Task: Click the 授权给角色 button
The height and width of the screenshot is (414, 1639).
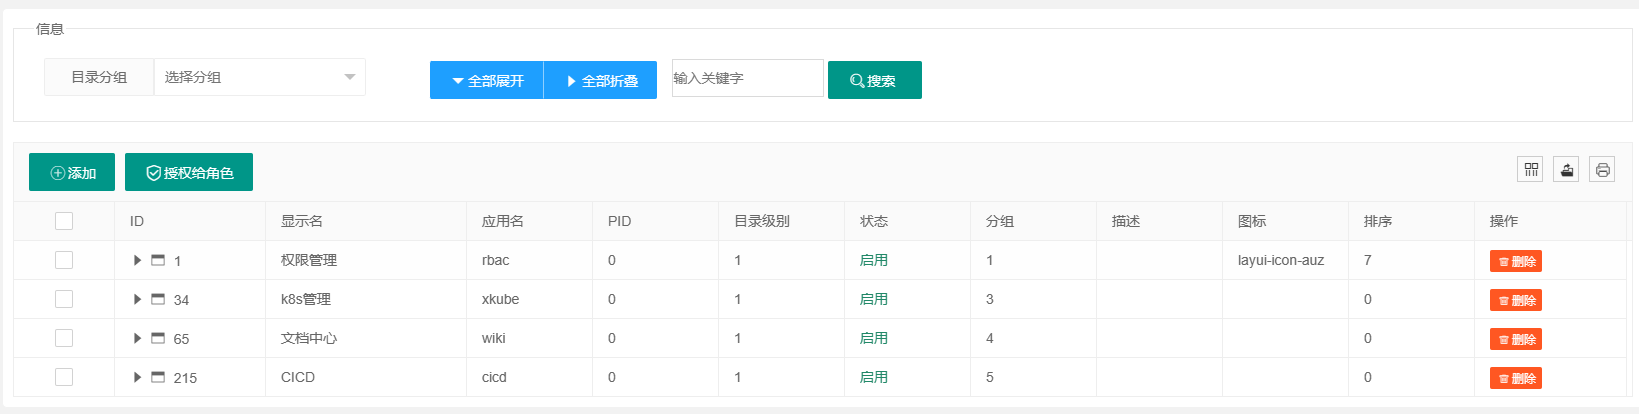Action: (189, 172)
